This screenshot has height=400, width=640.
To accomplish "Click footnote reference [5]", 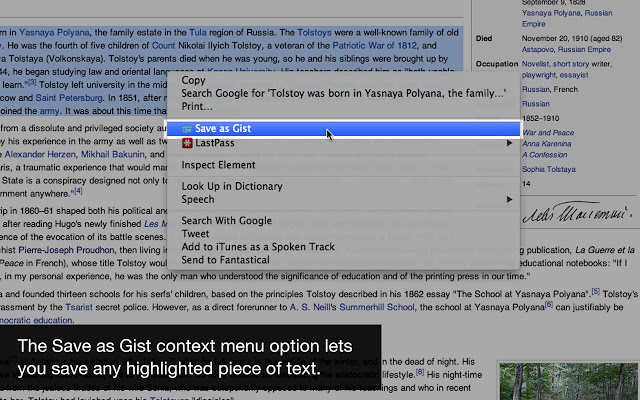I will point(596,291).
